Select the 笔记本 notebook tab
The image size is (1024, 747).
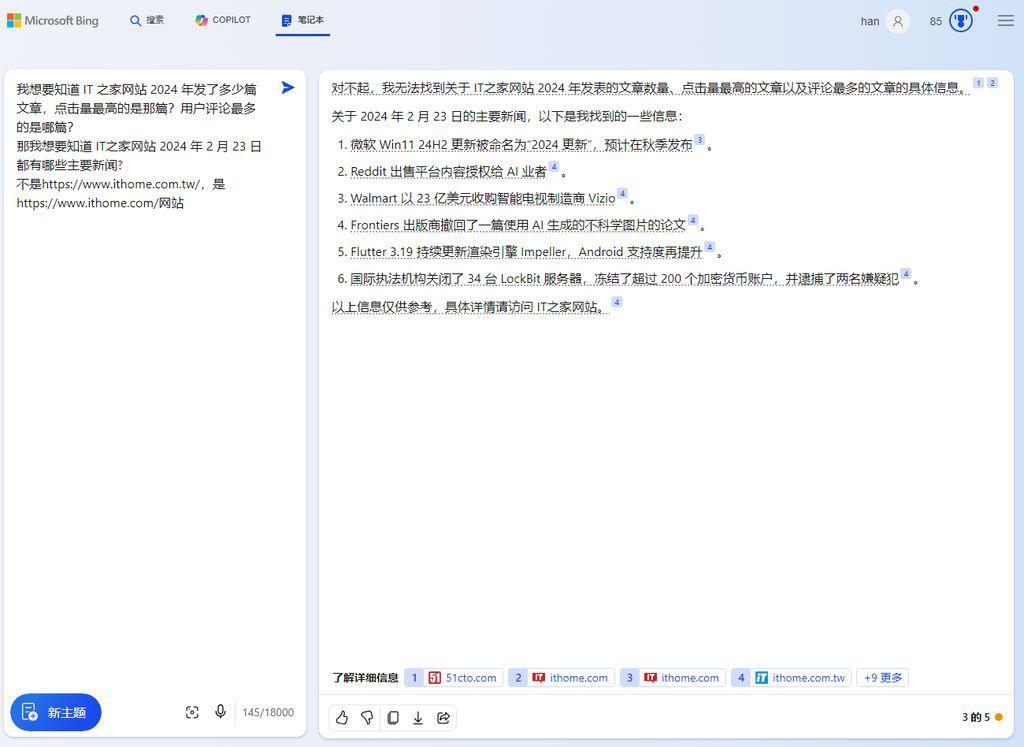tap(302, 20)
